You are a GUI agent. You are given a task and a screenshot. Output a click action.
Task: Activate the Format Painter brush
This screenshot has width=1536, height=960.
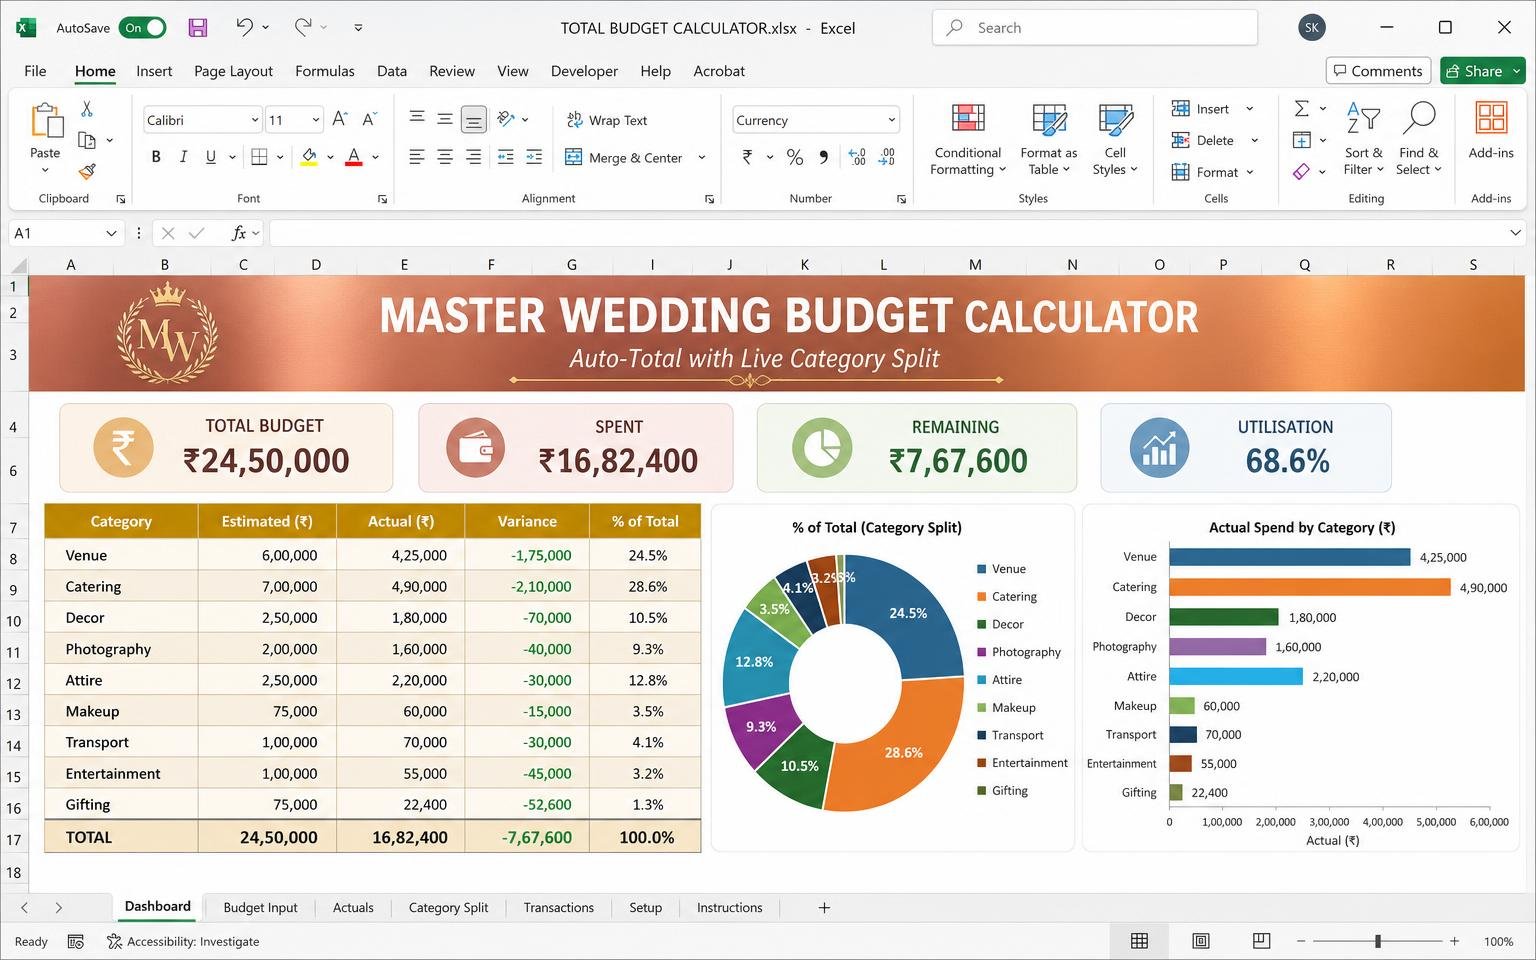click(x=87, y=172)
